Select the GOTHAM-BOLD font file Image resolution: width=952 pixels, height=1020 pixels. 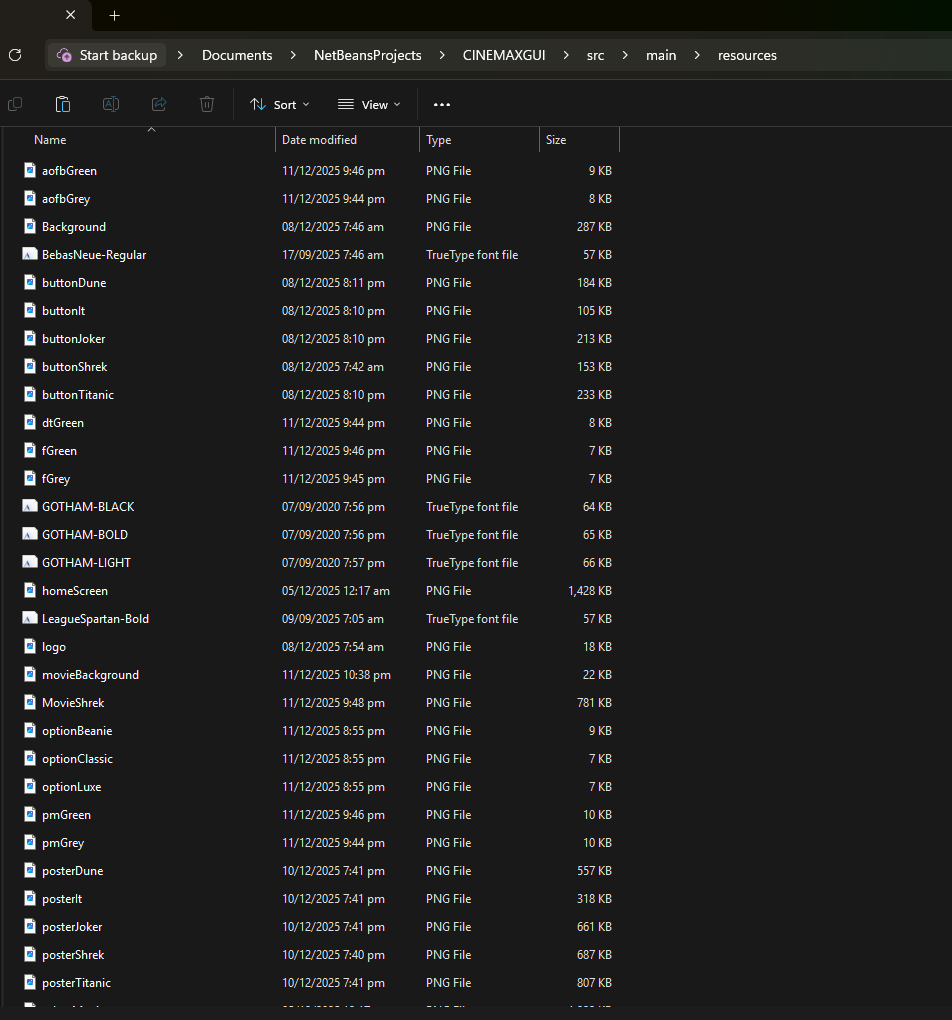click(x=85, y=535)
